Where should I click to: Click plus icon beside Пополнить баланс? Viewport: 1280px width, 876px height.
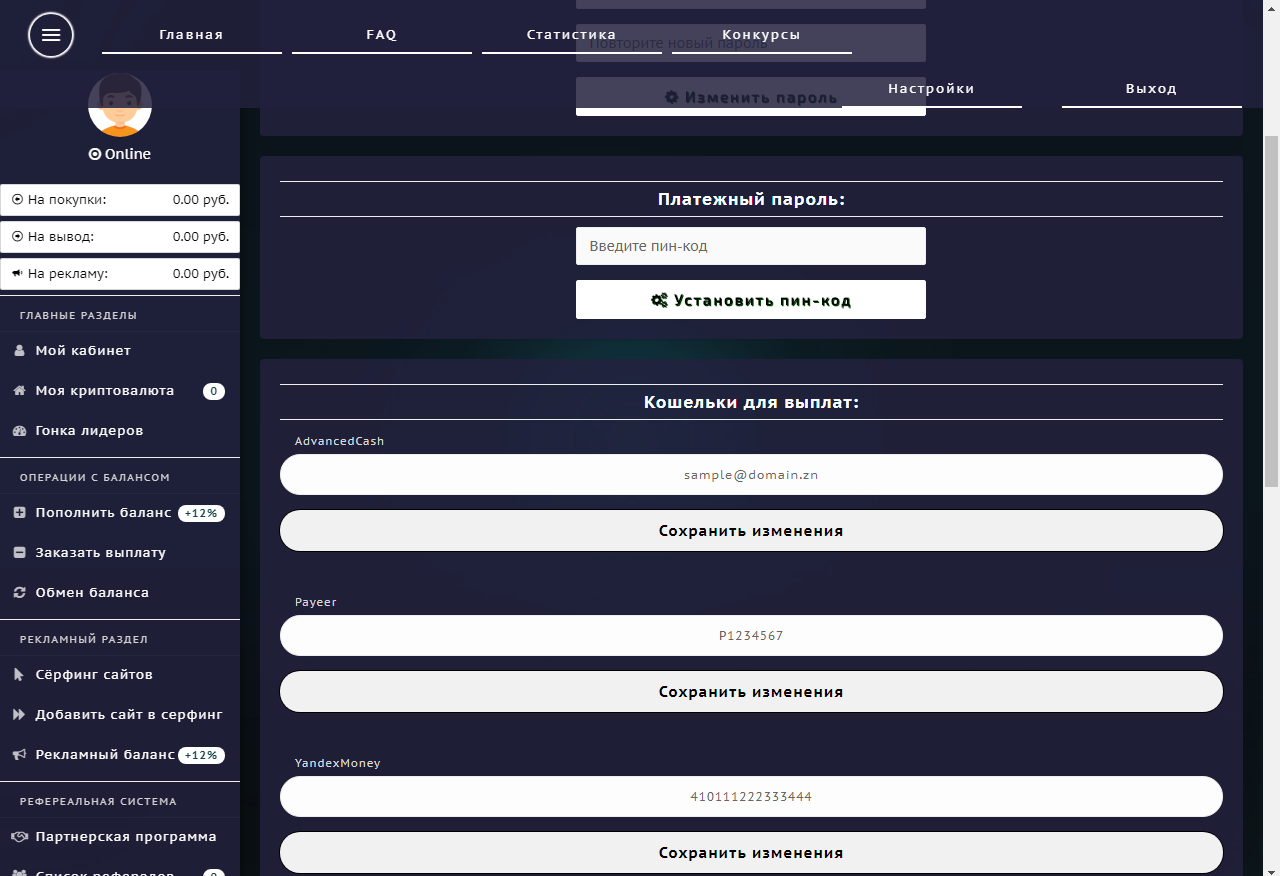(19, 513)
